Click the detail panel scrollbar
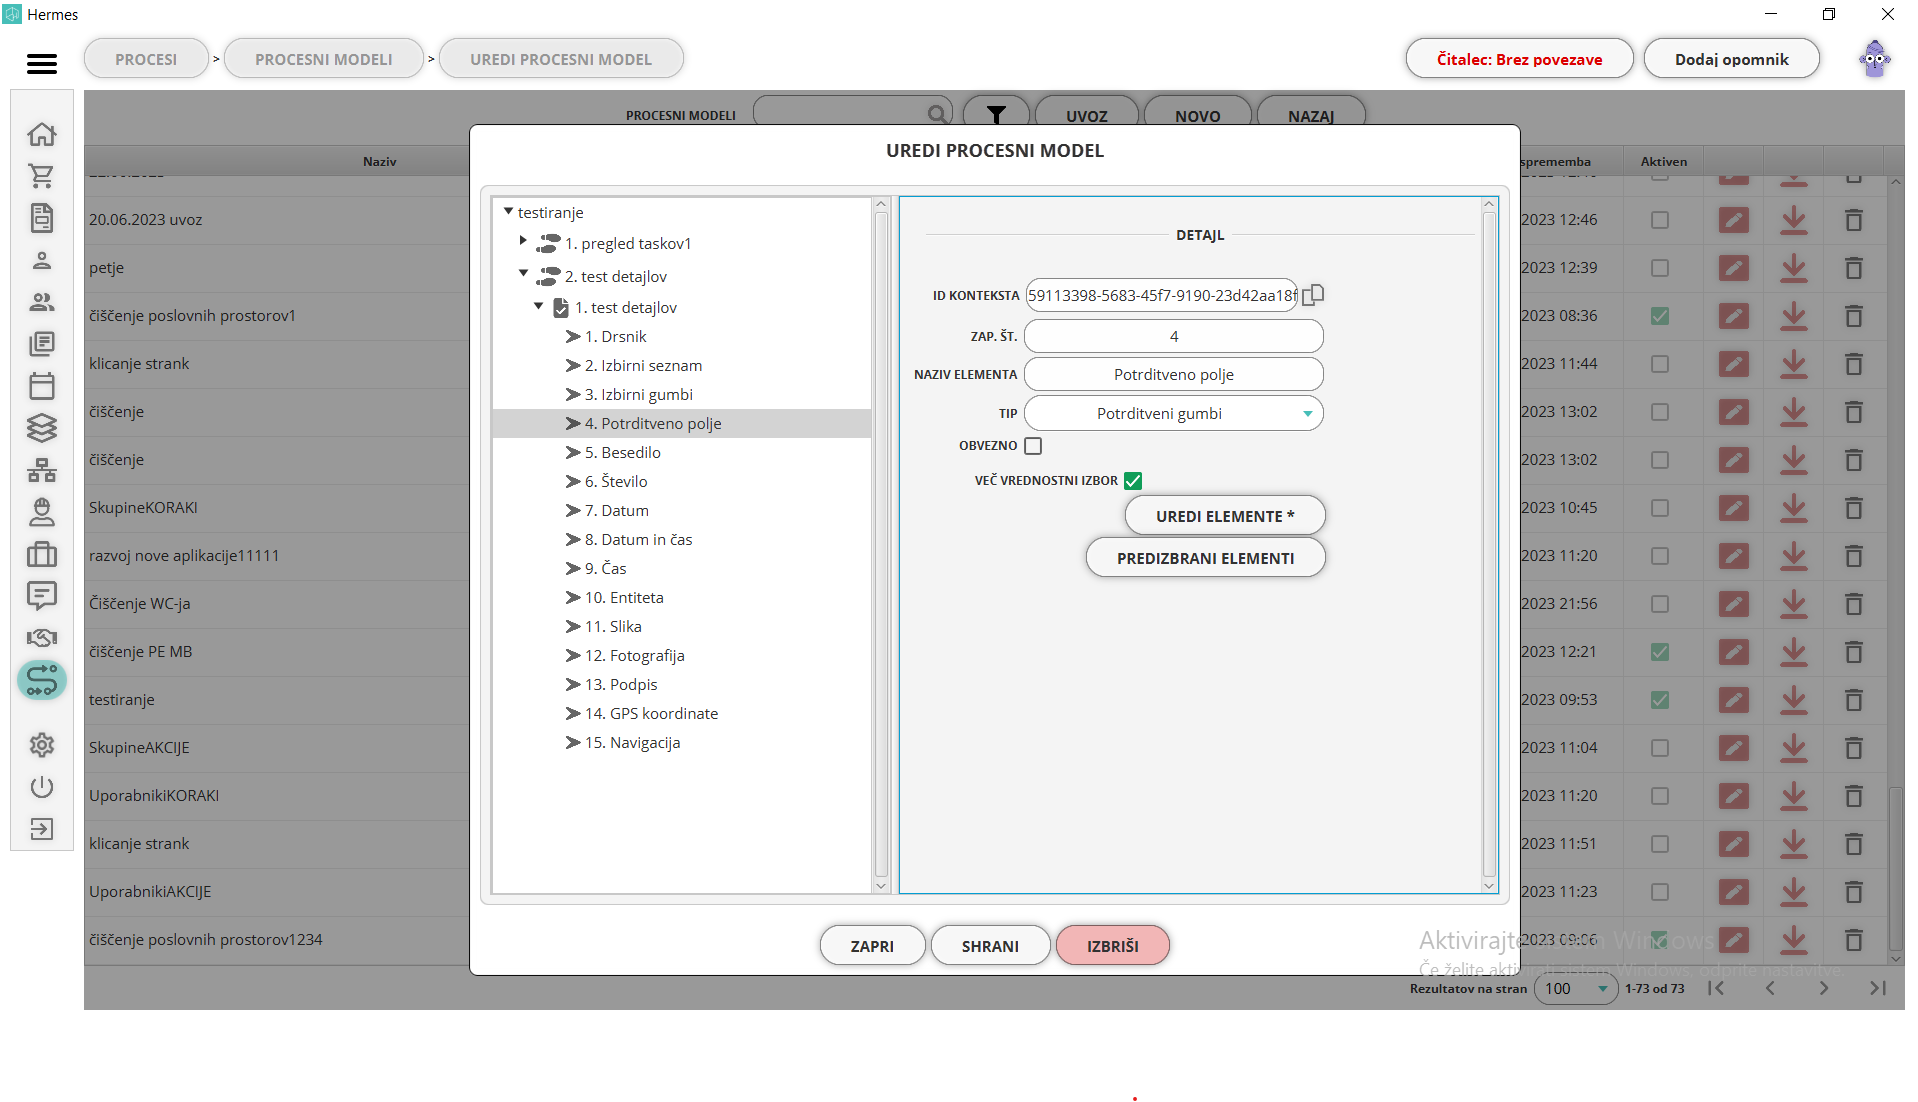Screen dimensions: 1918x1102 point(1489,545)
